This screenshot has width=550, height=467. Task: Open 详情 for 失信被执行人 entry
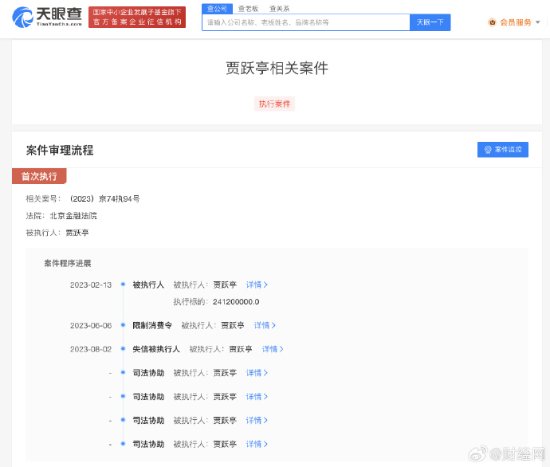273,349
